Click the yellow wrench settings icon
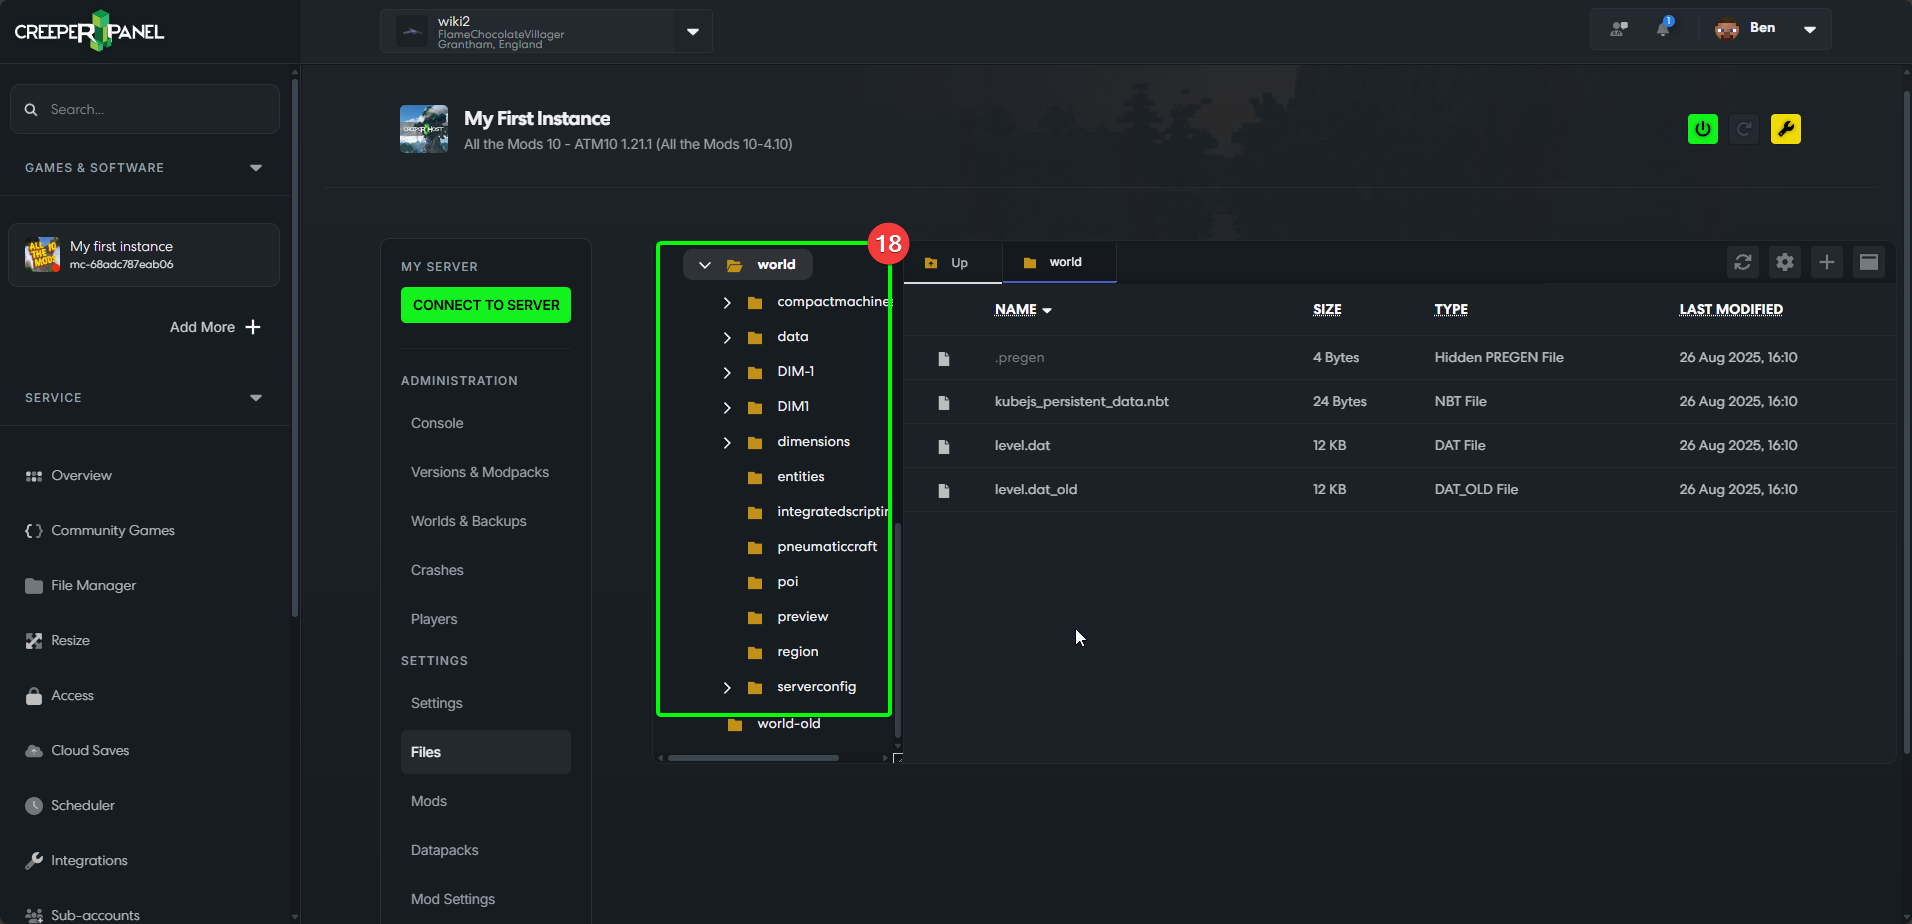The height and width of the screenshot is (924, 1912). point(1785,129)
